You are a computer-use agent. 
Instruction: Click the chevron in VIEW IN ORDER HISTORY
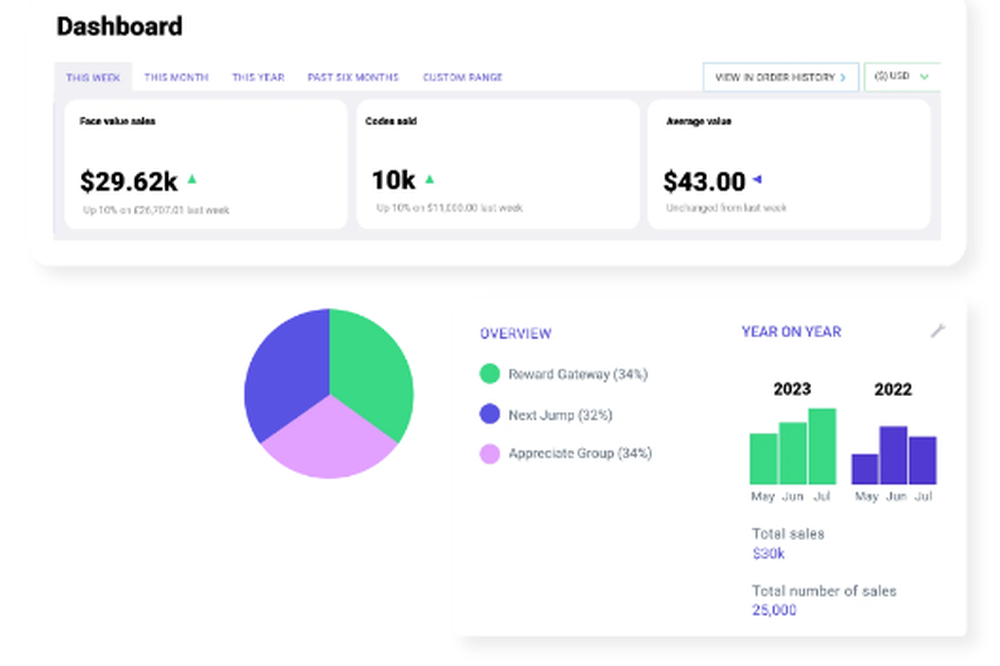[x=843, y=77]
